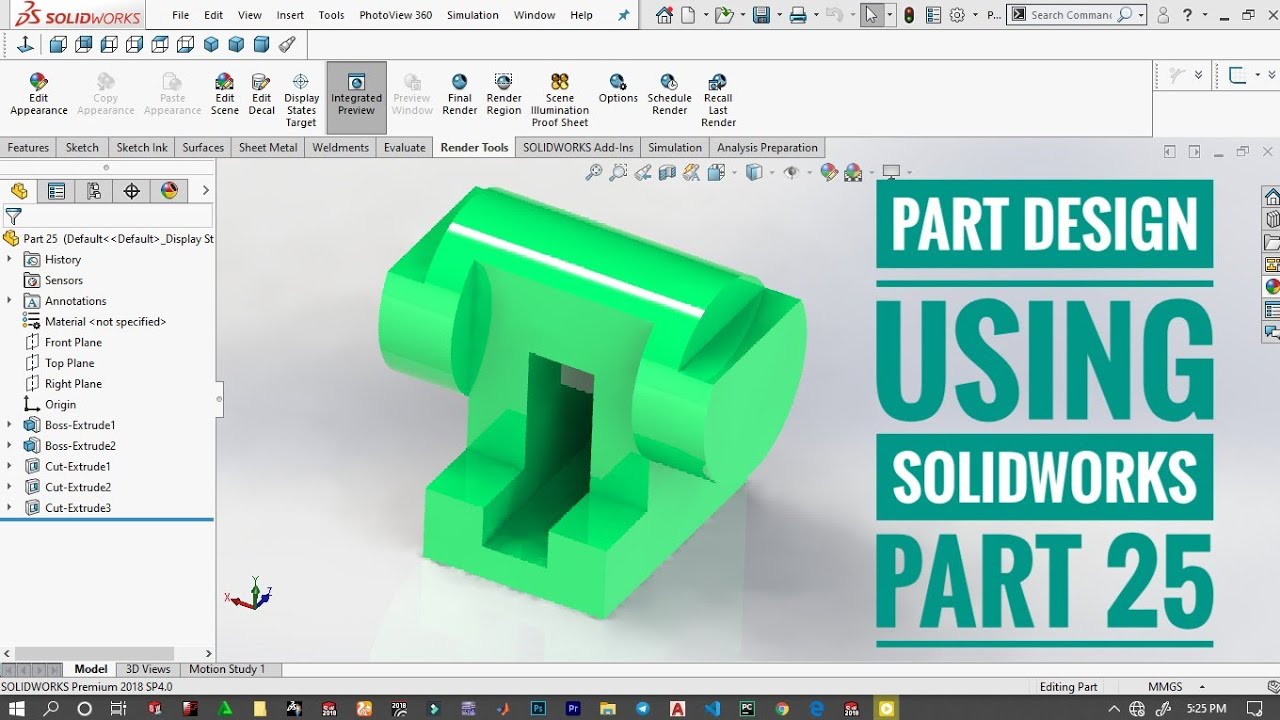
Task: Switch to the Features tab
Action: pyautogui.click(x=28, y=147)
